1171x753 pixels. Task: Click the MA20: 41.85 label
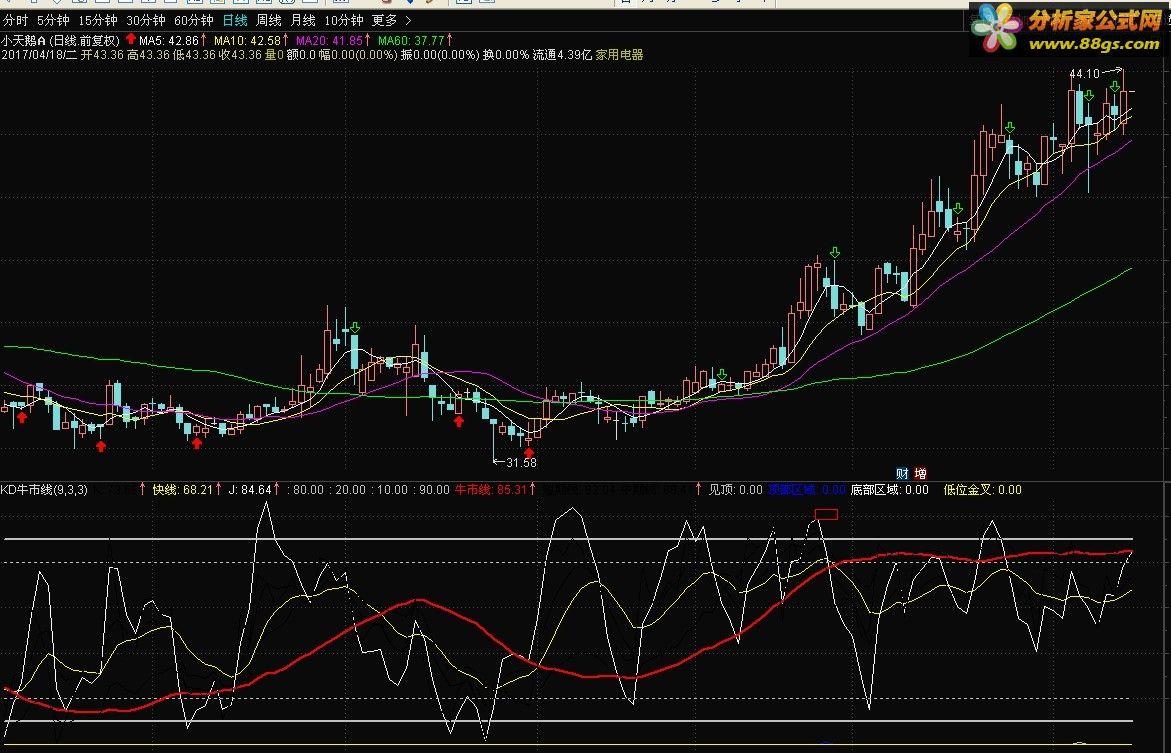coord(329,40)
